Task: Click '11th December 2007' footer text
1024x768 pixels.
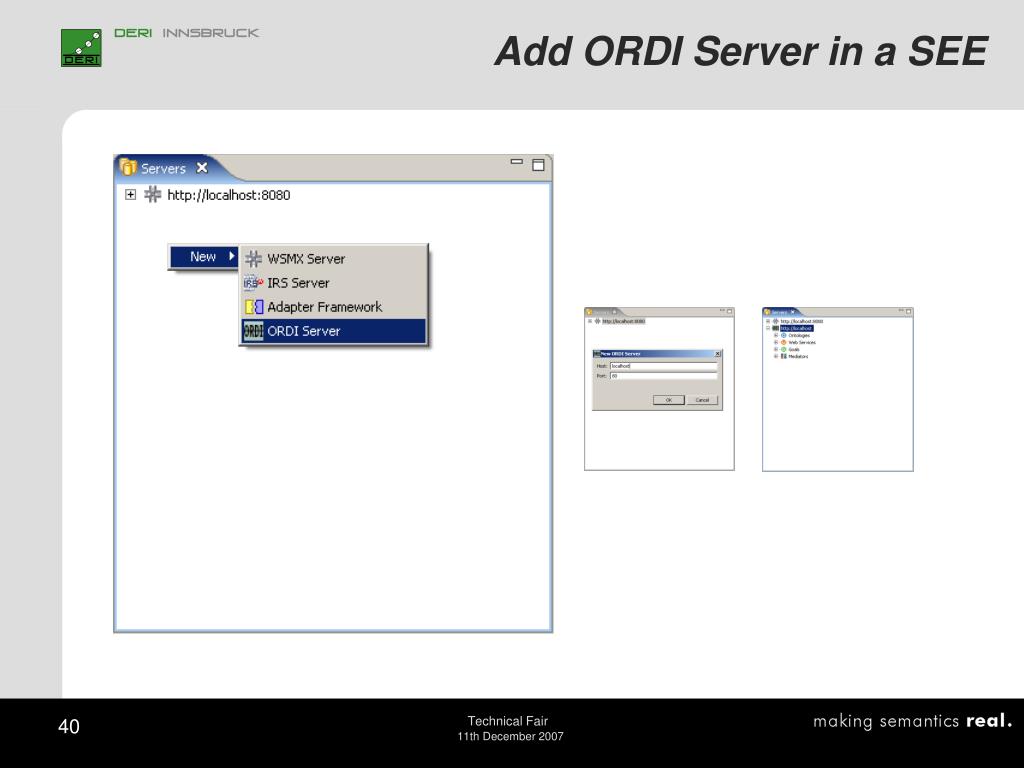Action: [510, 736]
